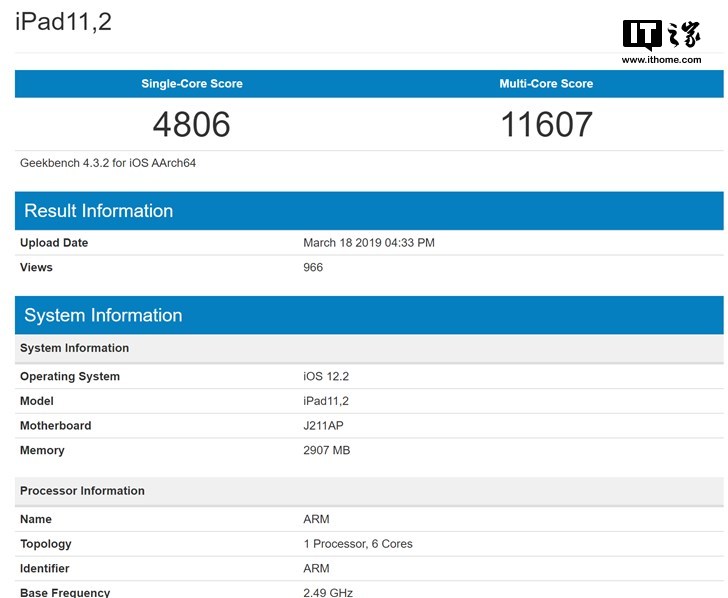Image resolution: width=728 pixels, height=598 pixels.
Task: Click the Operating System label
Action: [x=70, y=377]
